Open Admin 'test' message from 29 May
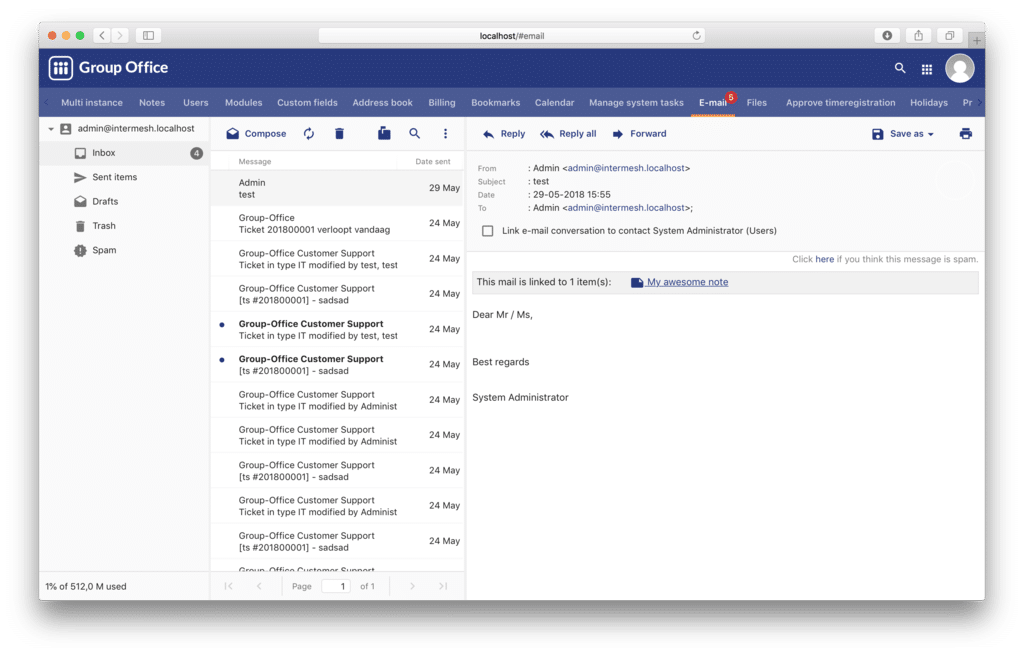 click(x=337, y=188)
